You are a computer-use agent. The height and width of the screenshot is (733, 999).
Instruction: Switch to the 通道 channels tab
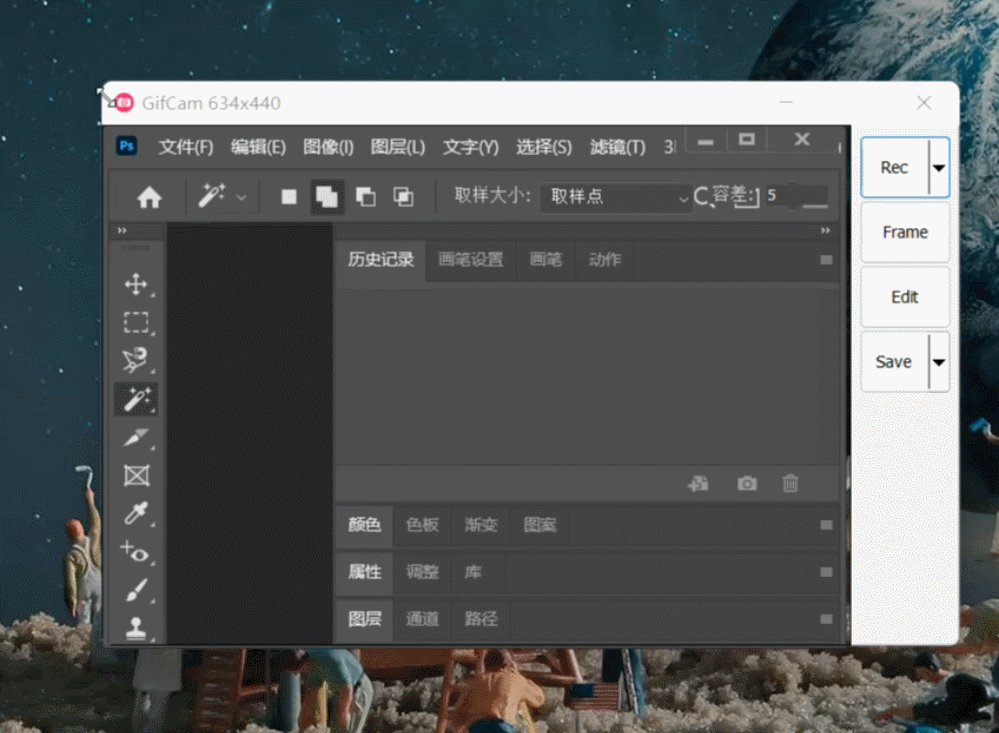point(422,620)
